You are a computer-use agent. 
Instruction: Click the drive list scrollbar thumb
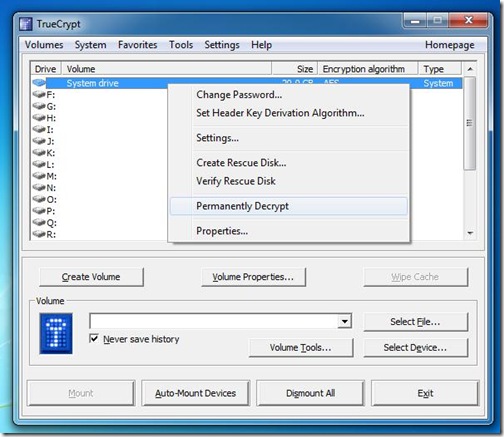[470, 123]
